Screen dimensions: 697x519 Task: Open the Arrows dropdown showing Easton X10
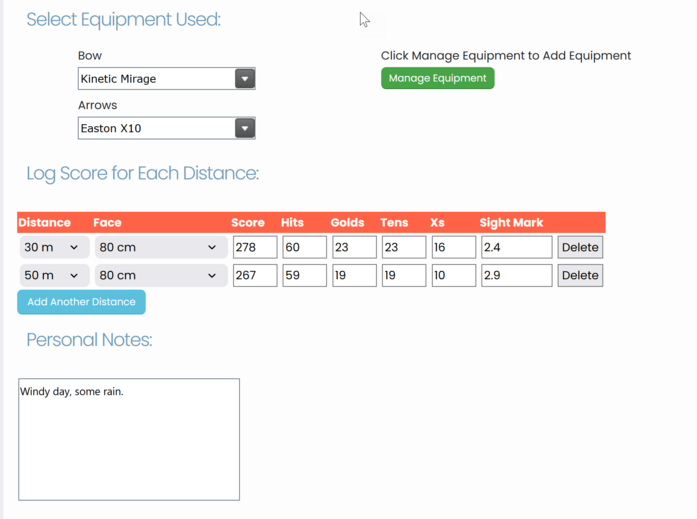166,128
